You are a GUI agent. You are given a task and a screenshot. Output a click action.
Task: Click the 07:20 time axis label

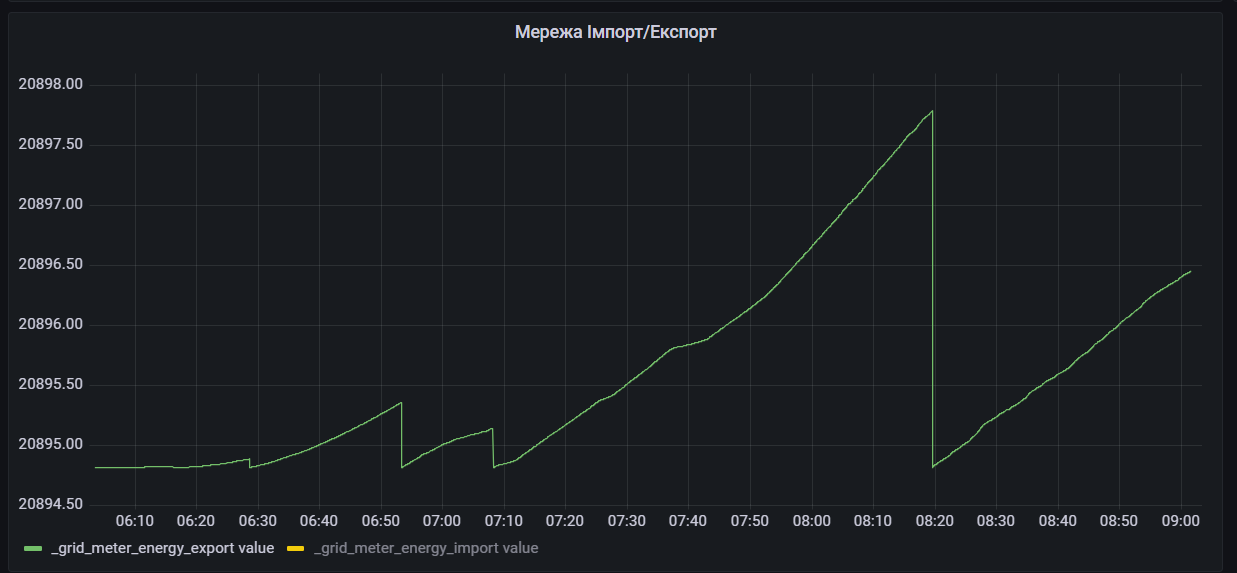click(565, 521)
